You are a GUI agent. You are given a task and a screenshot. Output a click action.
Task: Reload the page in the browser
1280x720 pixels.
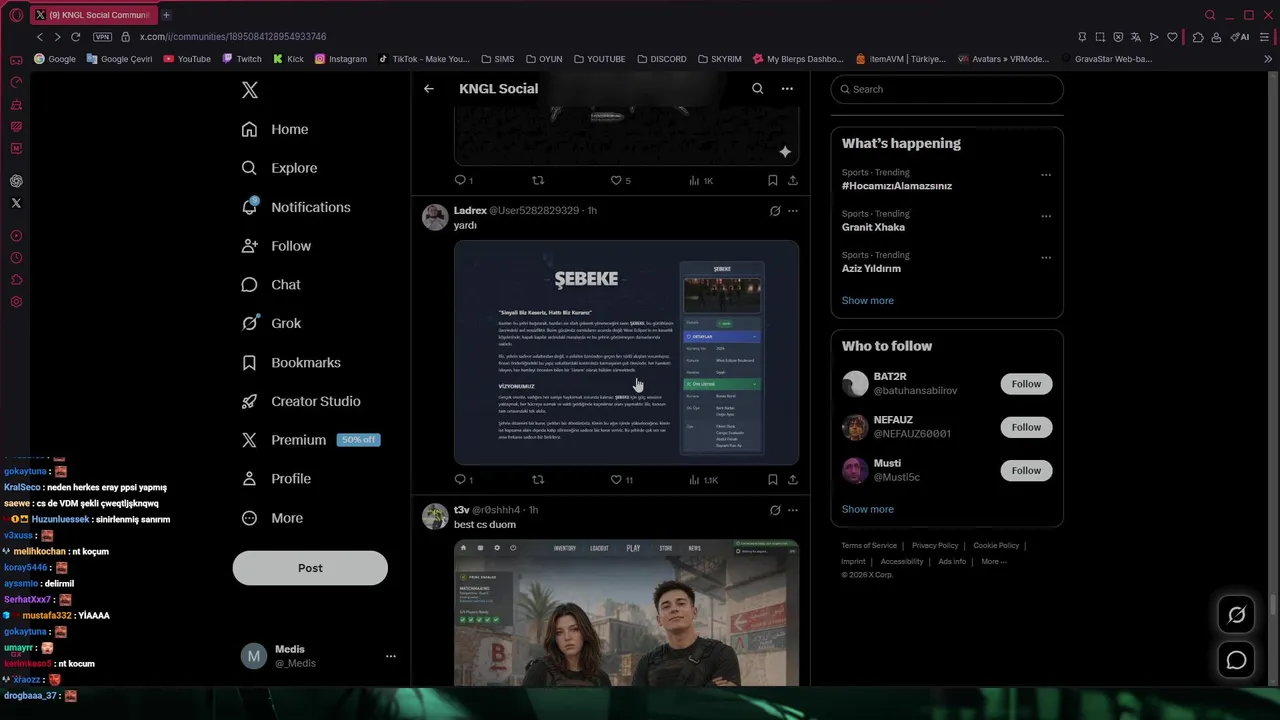click(x=75, y=37)
